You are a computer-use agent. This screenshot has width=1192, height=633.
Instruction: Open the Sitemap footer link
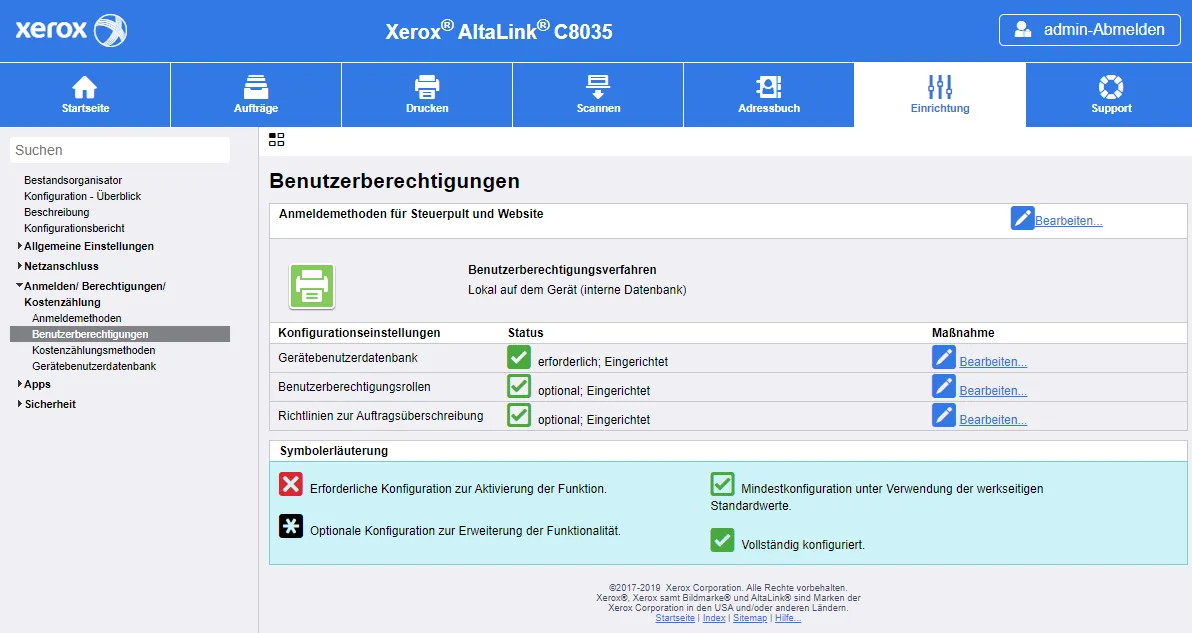750,618
